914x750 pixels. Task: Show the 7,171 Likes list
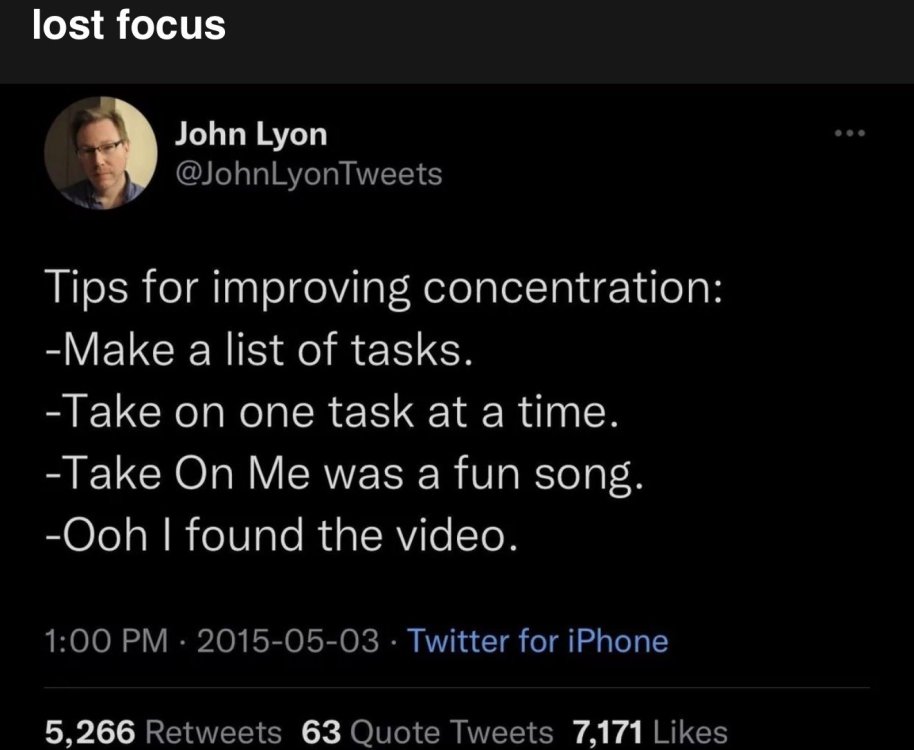click(650, 732)
